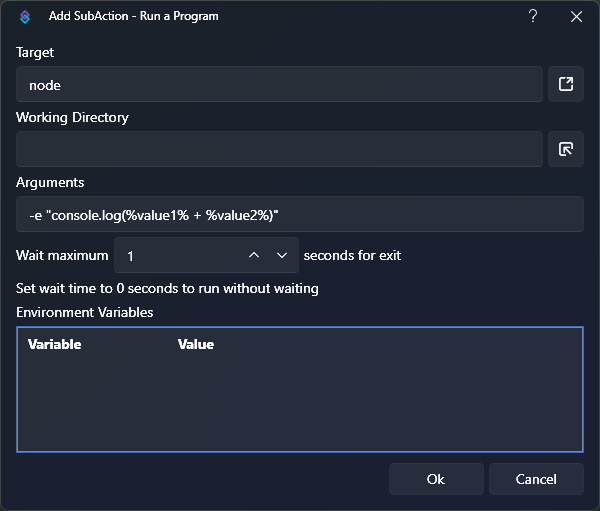The width and height of the screenshot is (600, 511).
Task: Open help with the question mark button
Action: (533, 16)
